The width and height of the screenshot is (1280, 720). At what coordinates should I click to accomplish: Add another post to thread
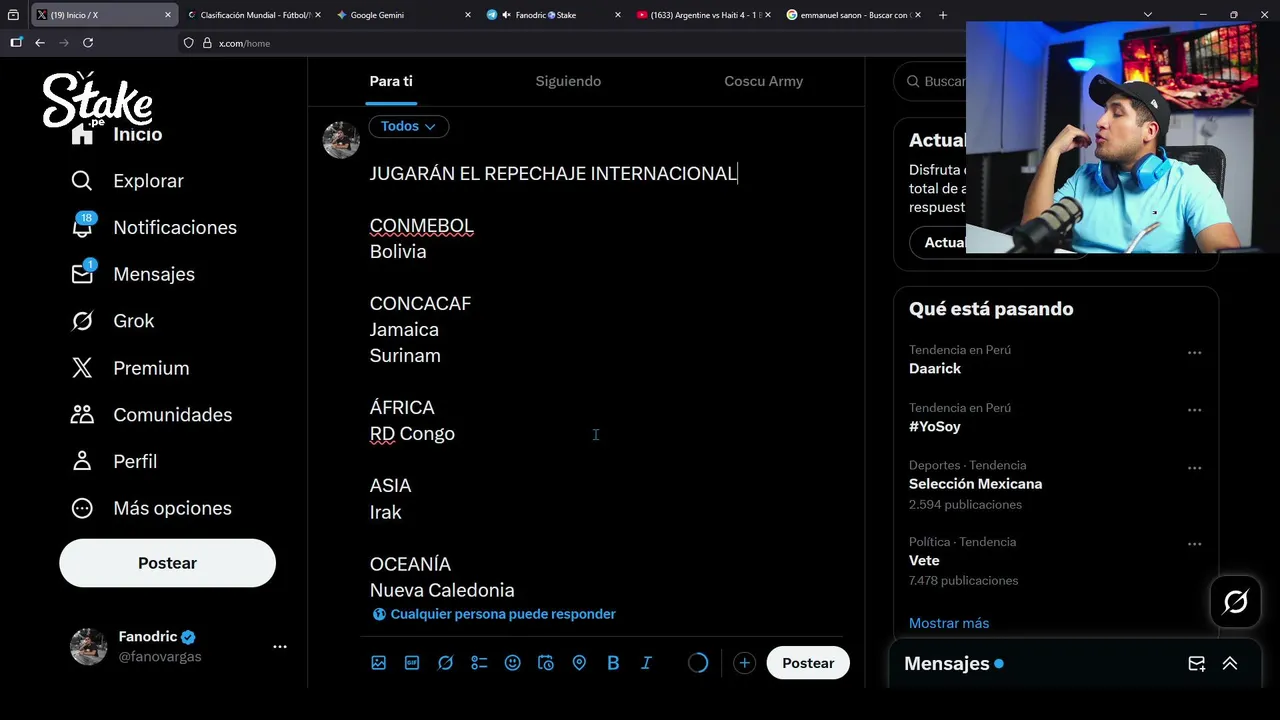point(744,663)
